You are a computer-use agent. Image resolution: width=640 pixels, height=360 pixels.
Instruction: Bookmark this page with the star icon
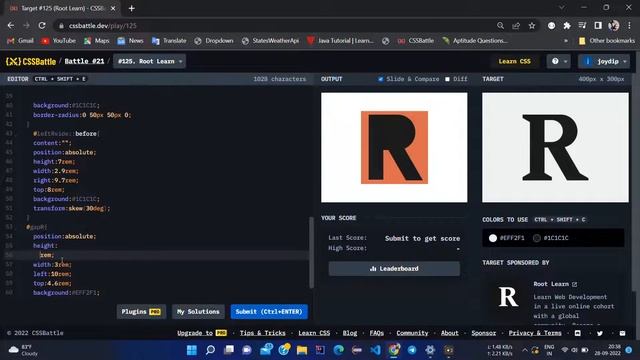point(531,26)
